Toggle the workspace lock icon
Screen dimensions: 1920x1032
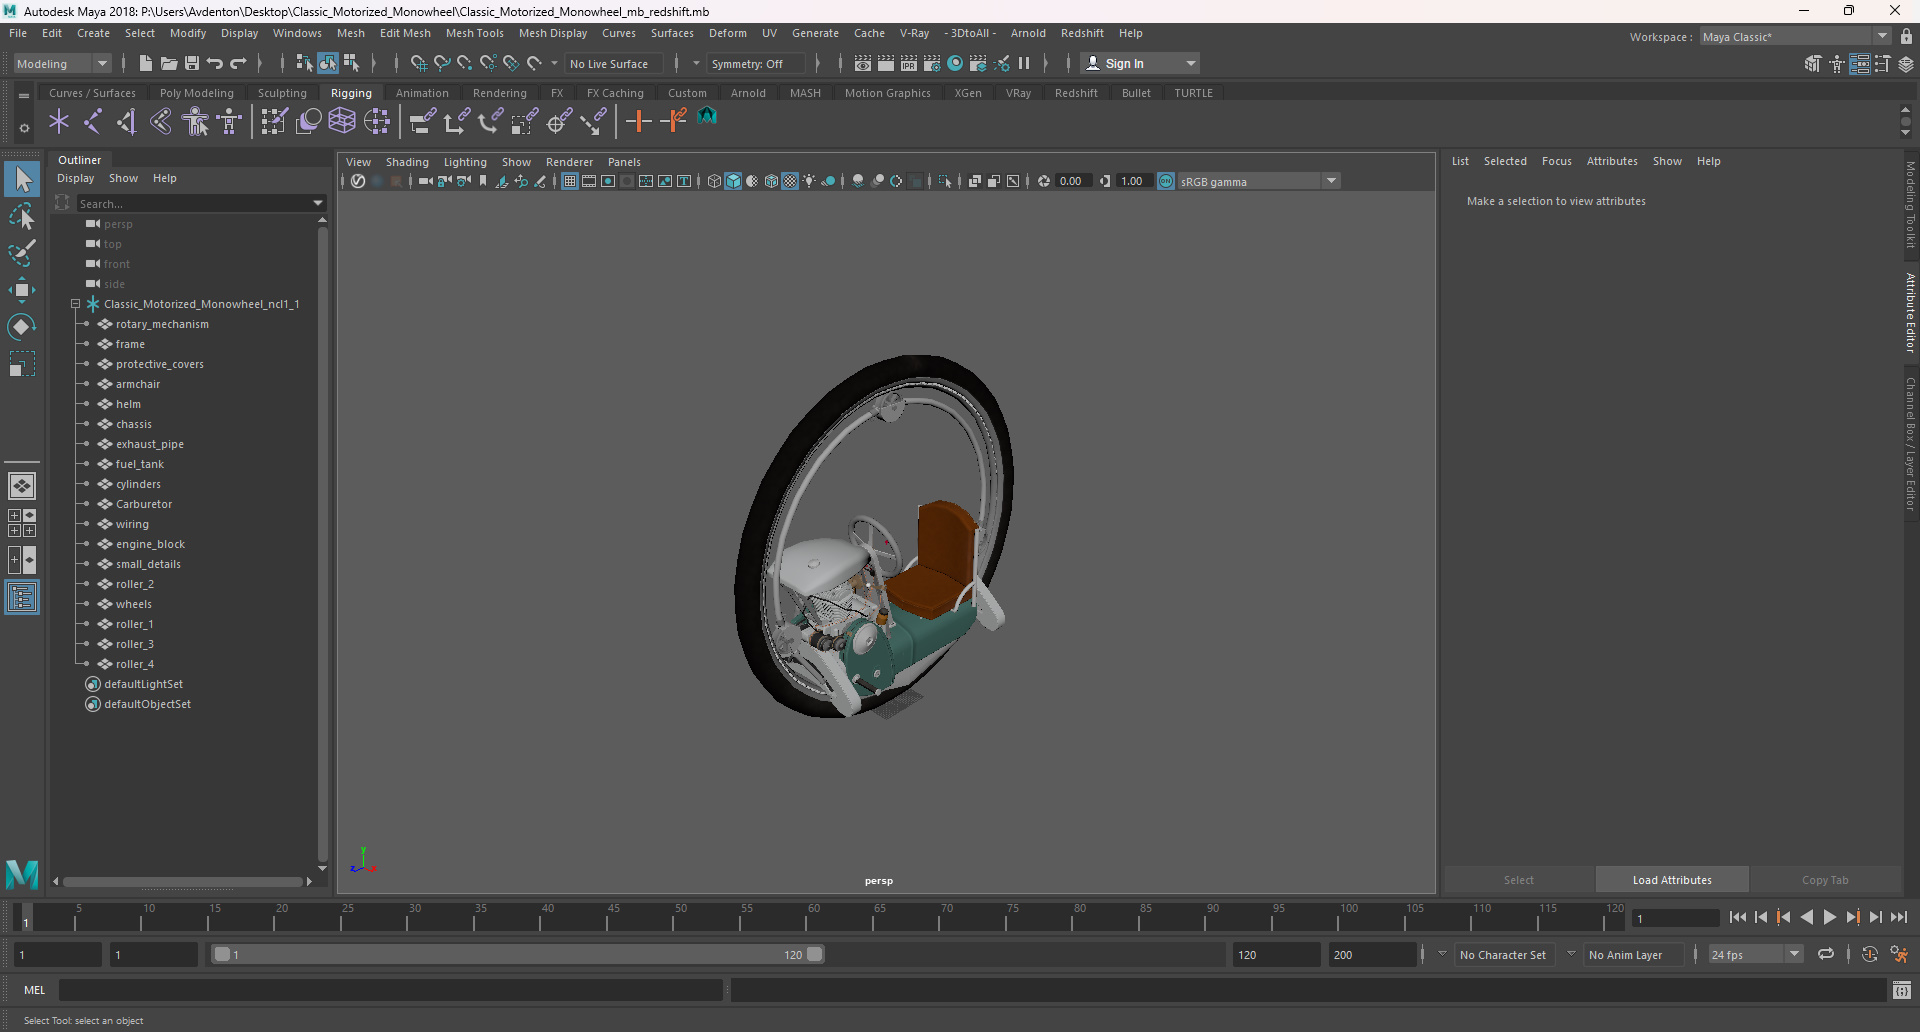(x=1906, y=37)
